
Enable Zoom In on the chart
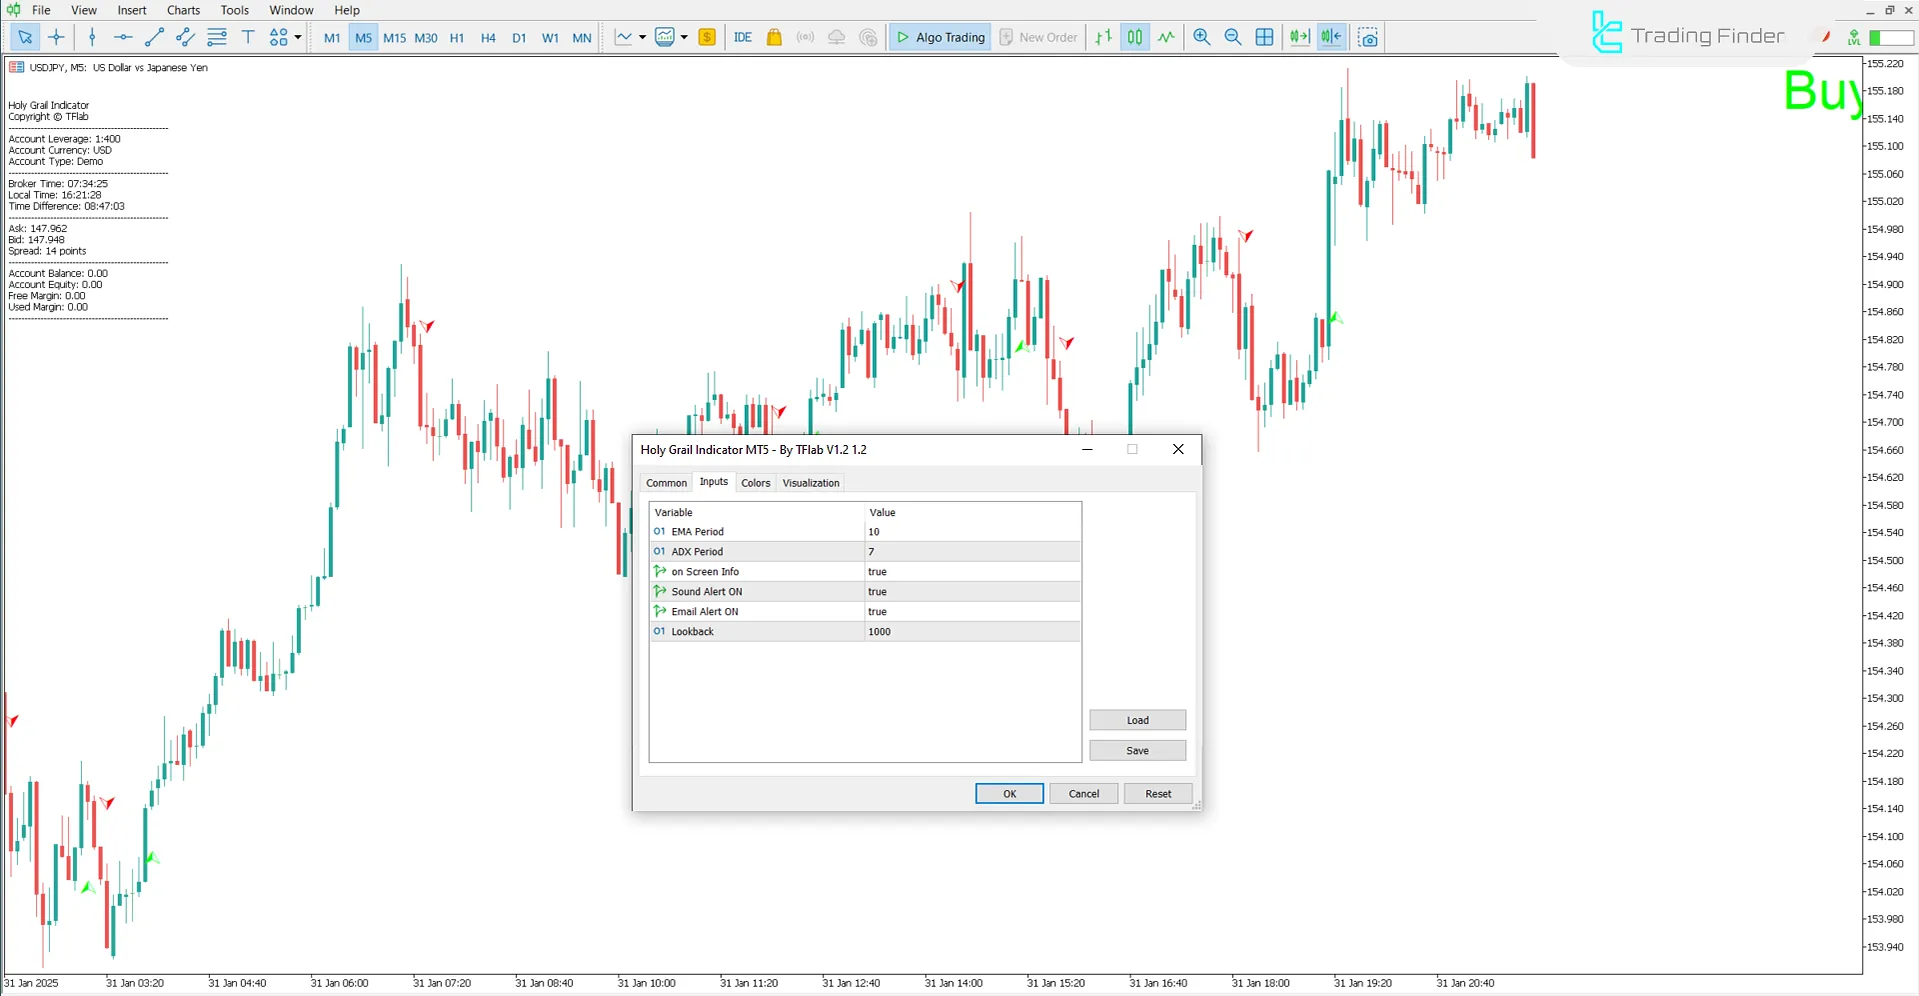point(1202,37)
